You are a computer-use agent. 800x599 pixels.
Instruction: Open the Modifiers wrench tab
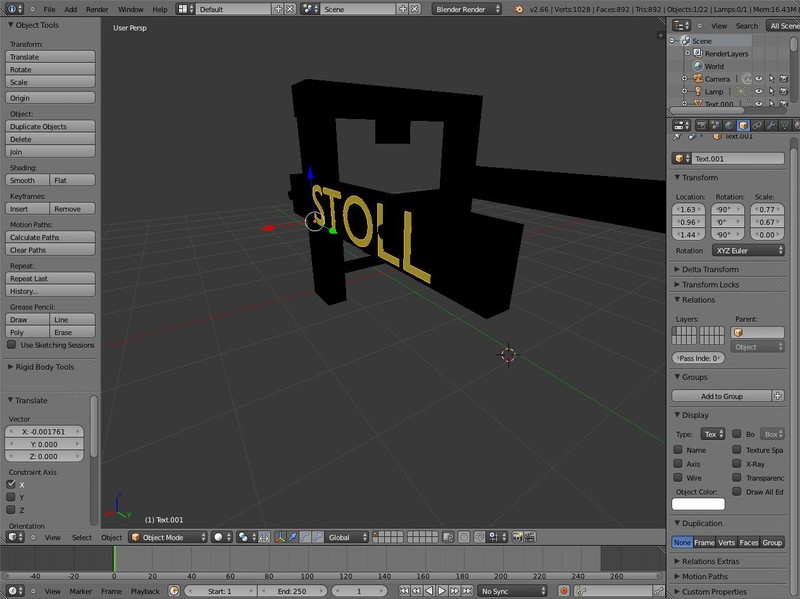point(771,125)
